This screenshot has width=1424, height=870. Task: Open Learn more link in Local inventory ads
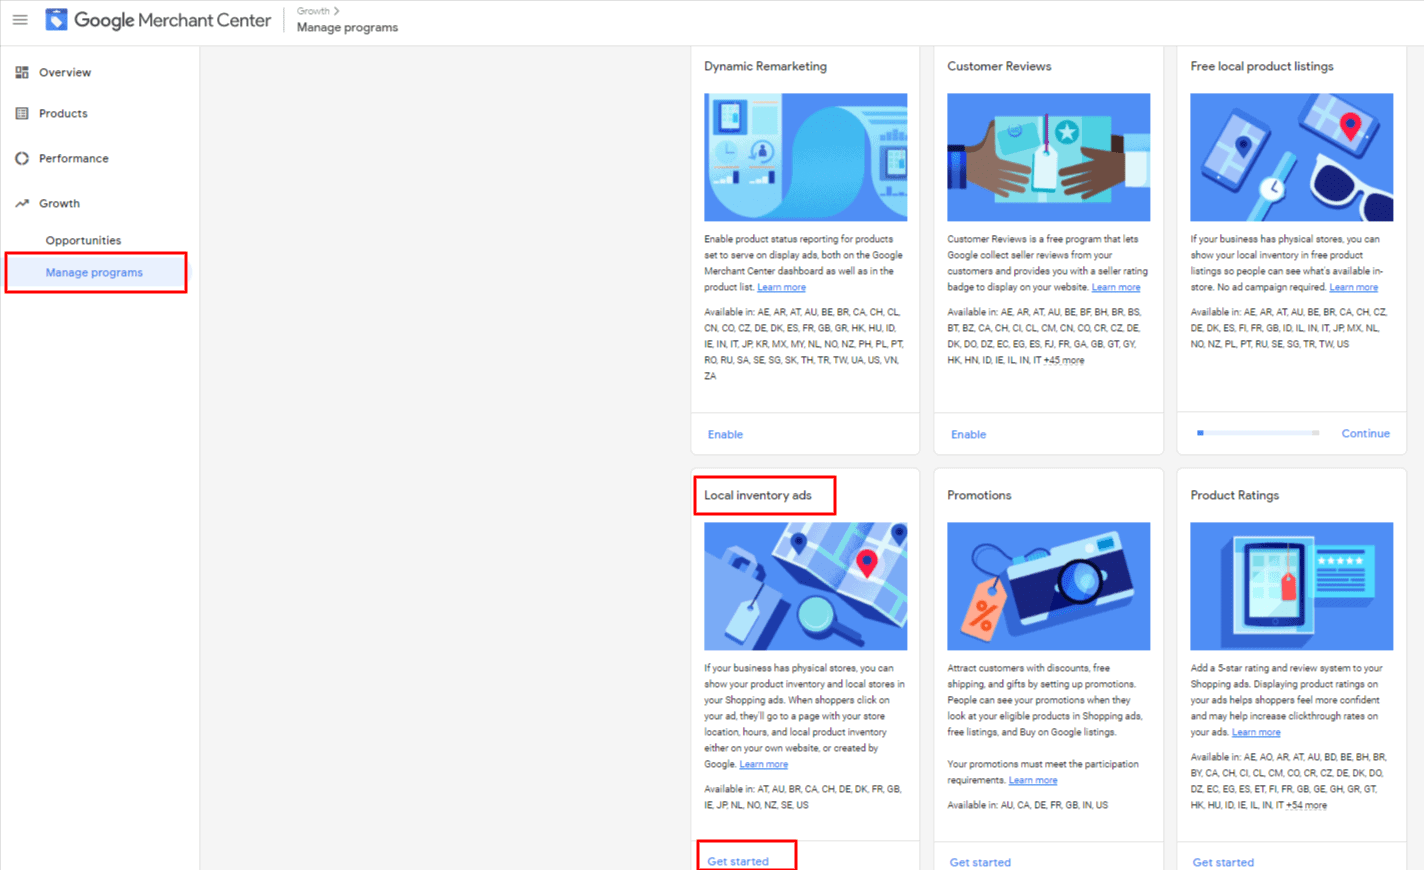click(763, 764)
